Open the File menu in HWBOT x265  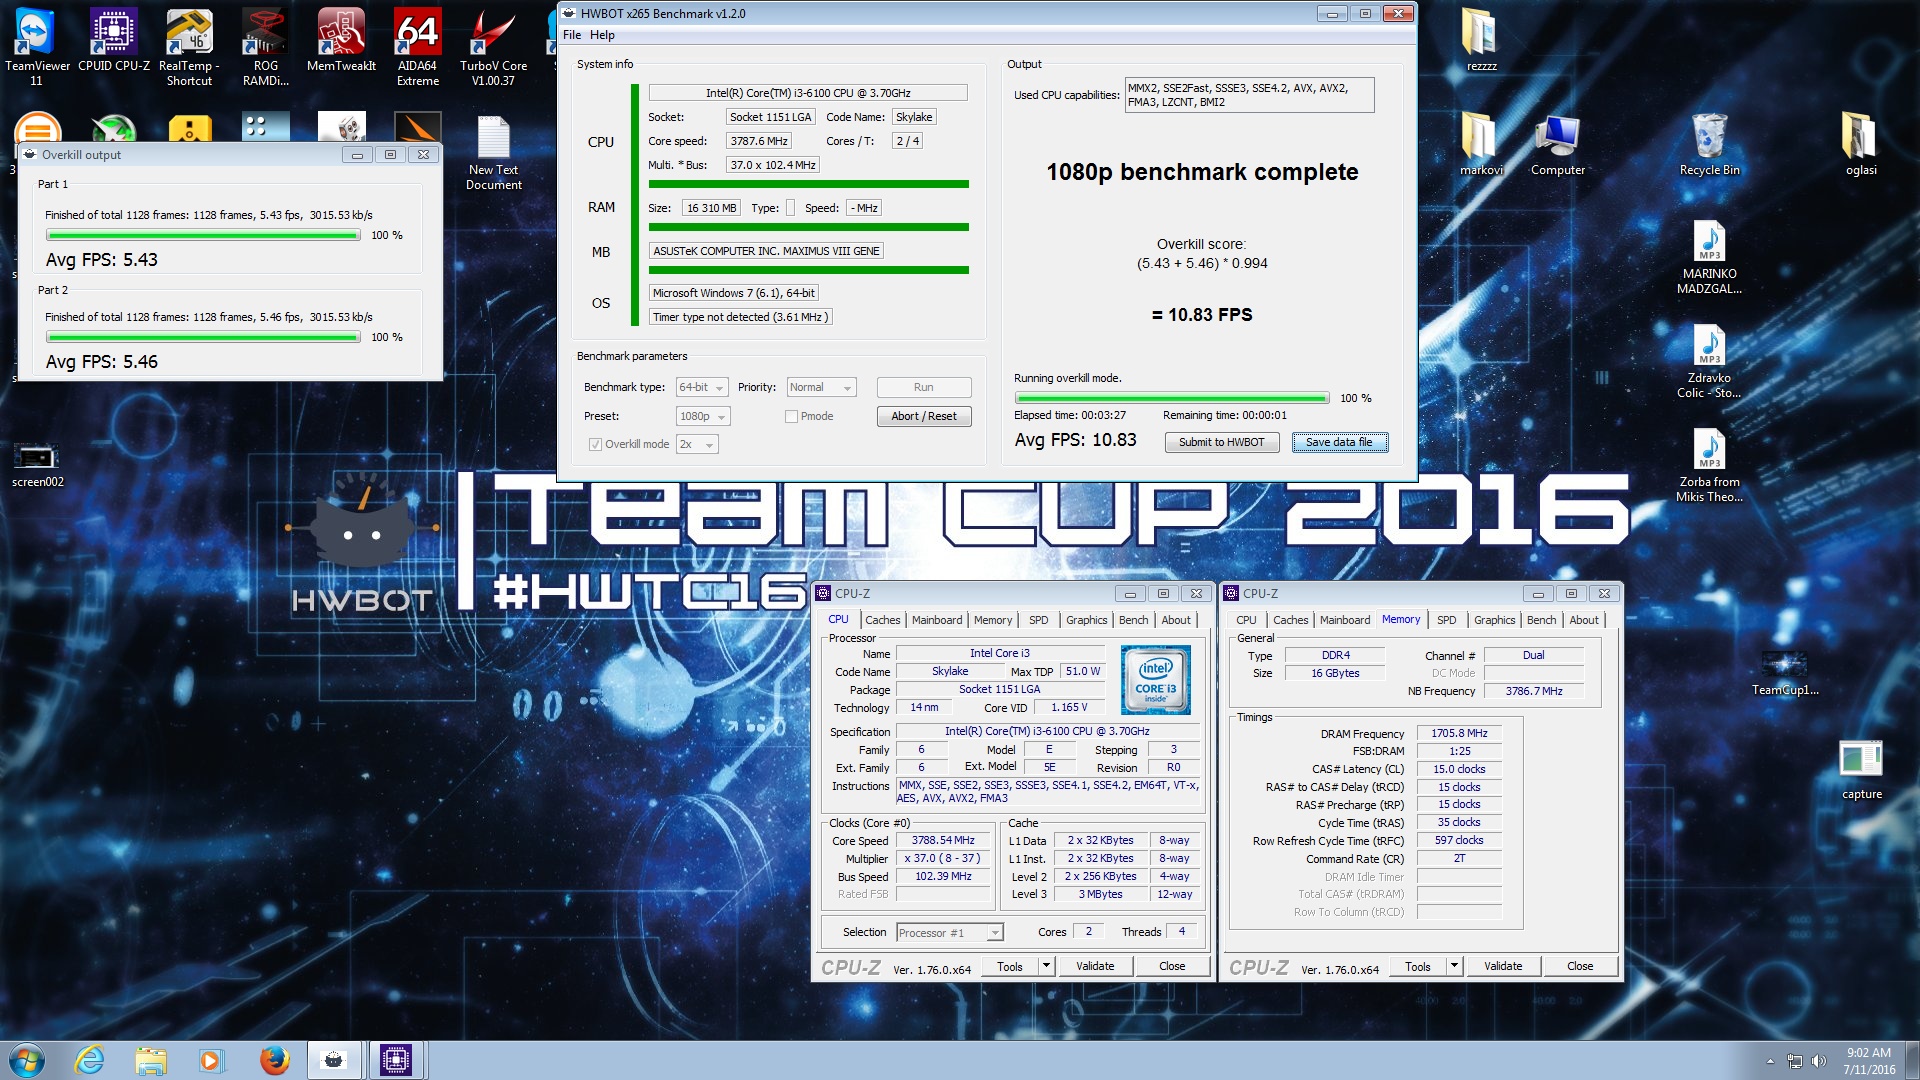[x=572, y=35]
